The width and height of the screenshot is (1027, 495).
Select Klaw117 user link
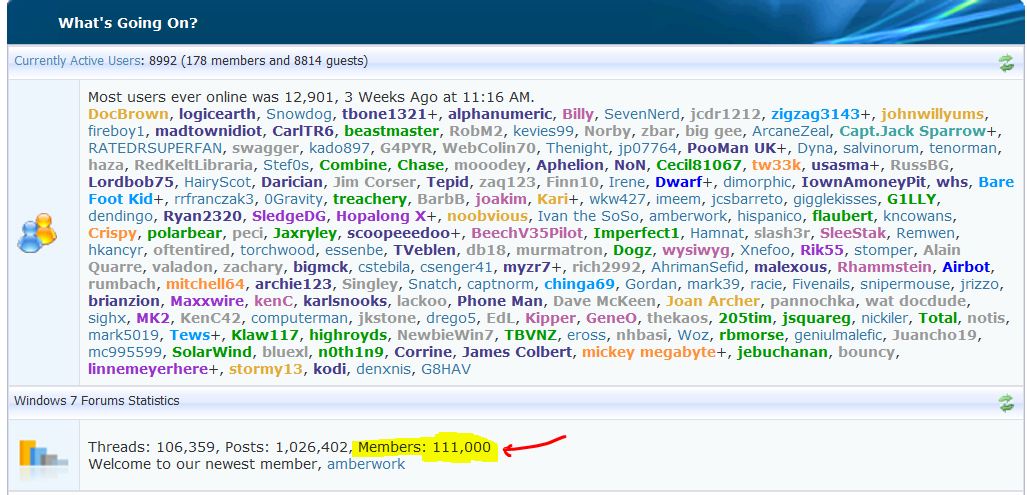264,335
